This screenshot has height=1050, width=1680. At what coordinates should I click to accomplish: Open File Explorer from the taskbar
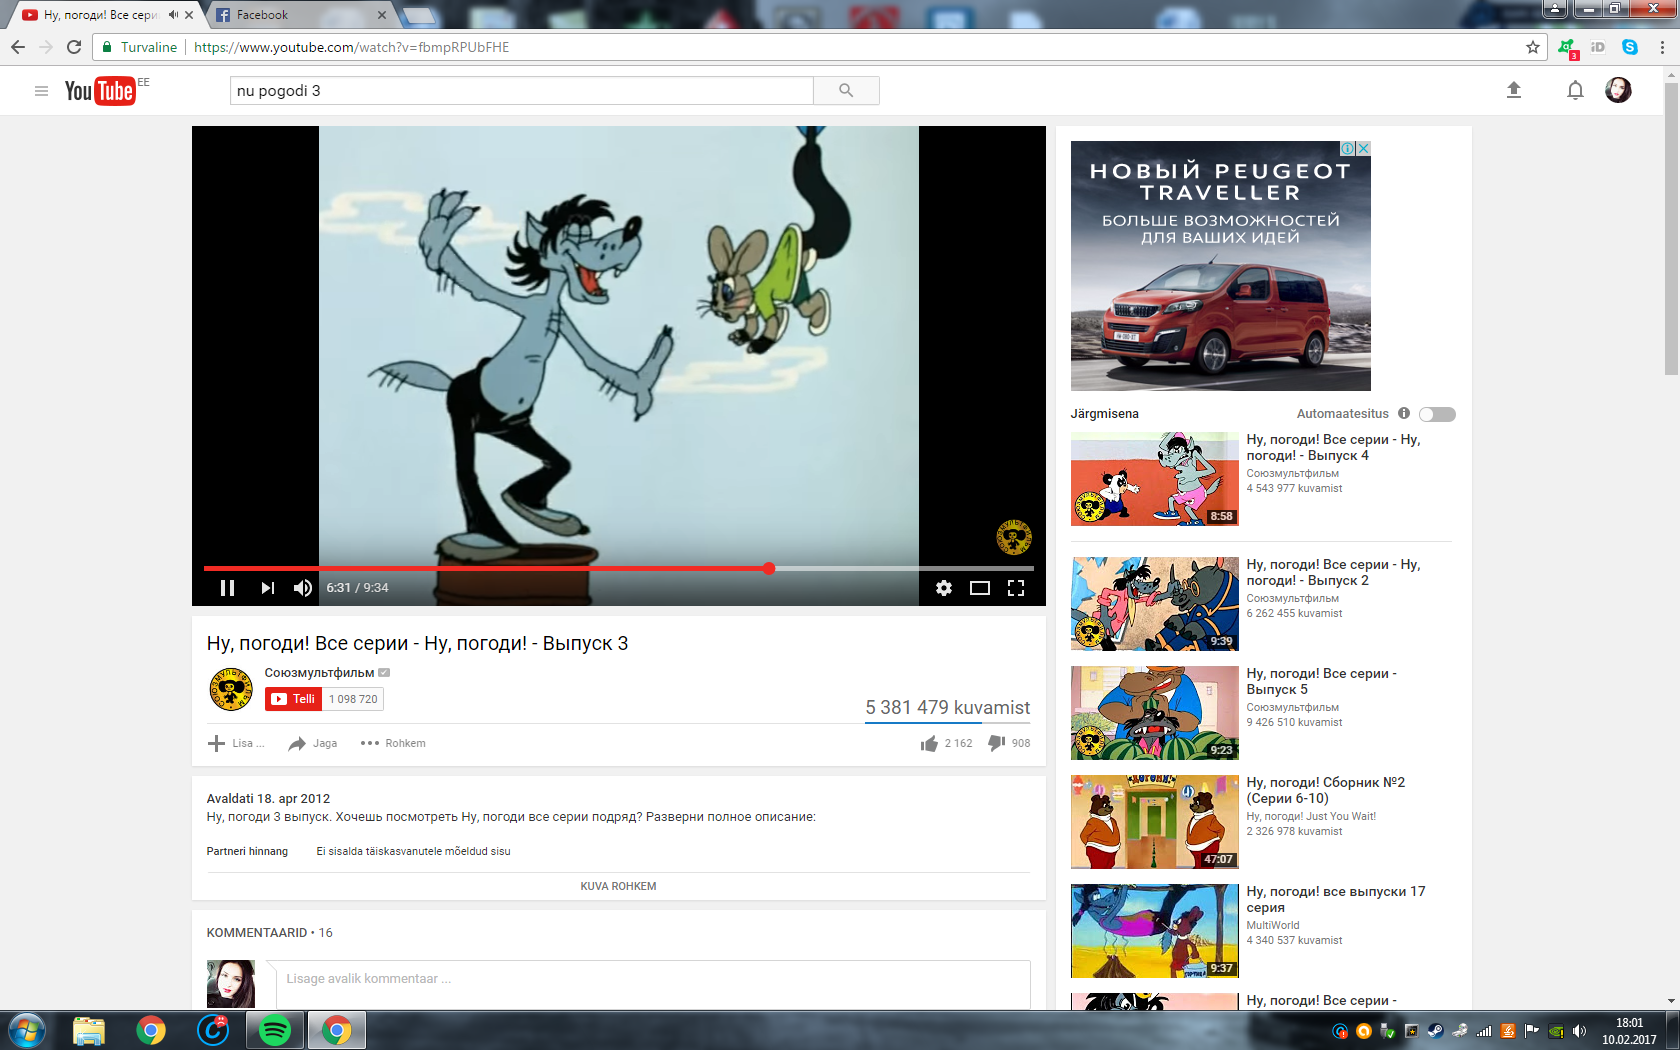89,1030
